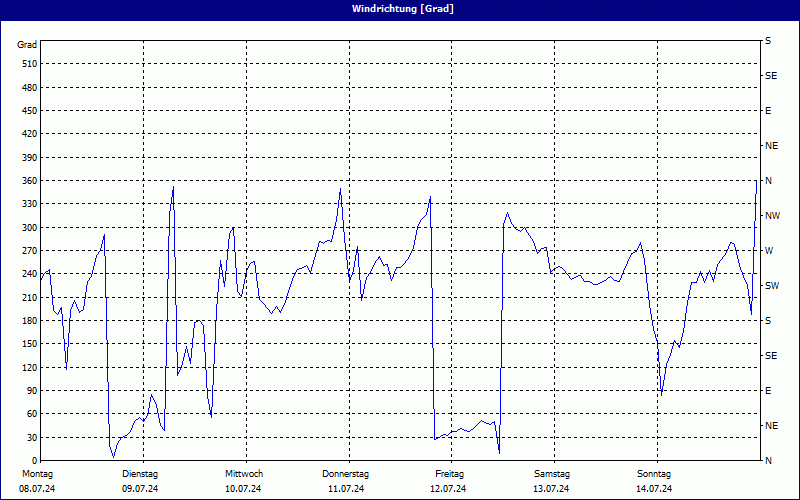Viewport: 800px width, 500px height.
Task: Click the 360 y-axis value
Action: 30,181
